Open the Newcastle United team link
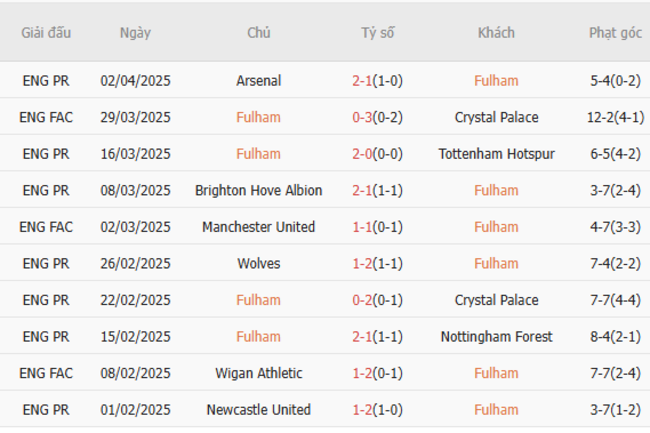The image size is (650, 433). tap(259, 410)
